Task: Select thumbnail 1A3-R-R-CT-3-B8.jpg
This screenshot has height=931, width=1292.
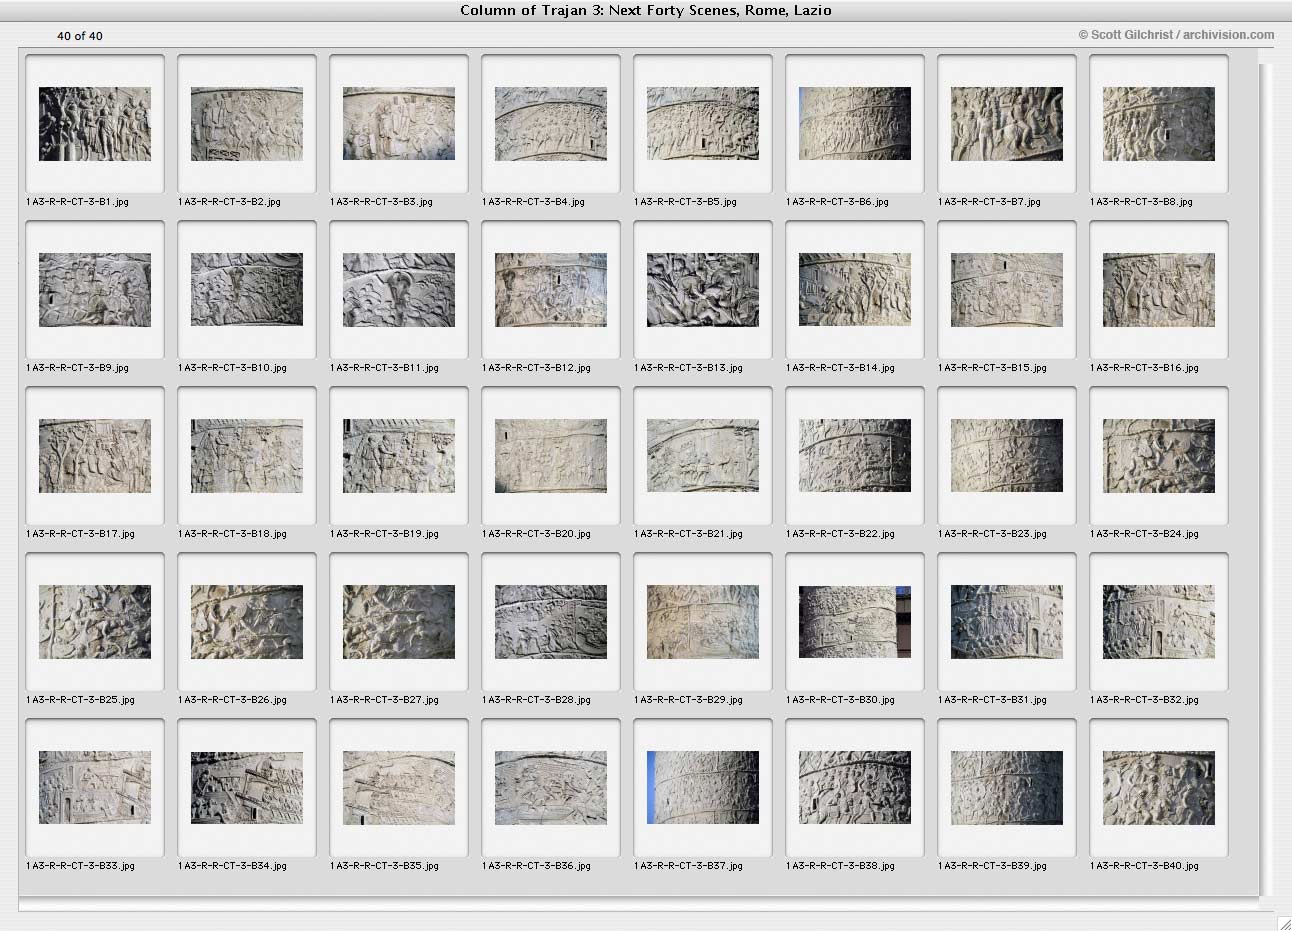Action: point(1159,124)
